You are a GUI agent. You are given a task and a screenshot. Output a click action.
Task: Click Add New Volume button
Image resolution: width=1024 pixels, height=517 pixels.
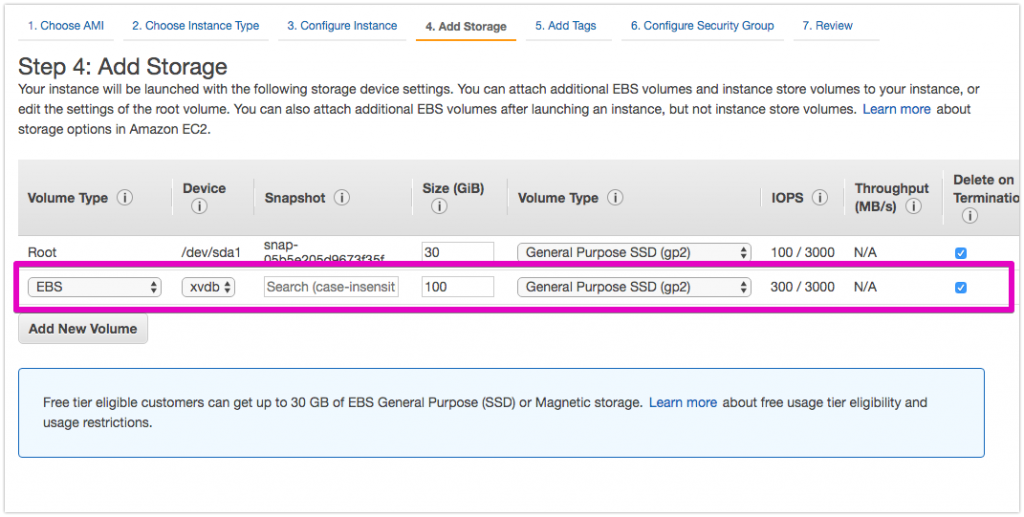click(x=83, y=329)
